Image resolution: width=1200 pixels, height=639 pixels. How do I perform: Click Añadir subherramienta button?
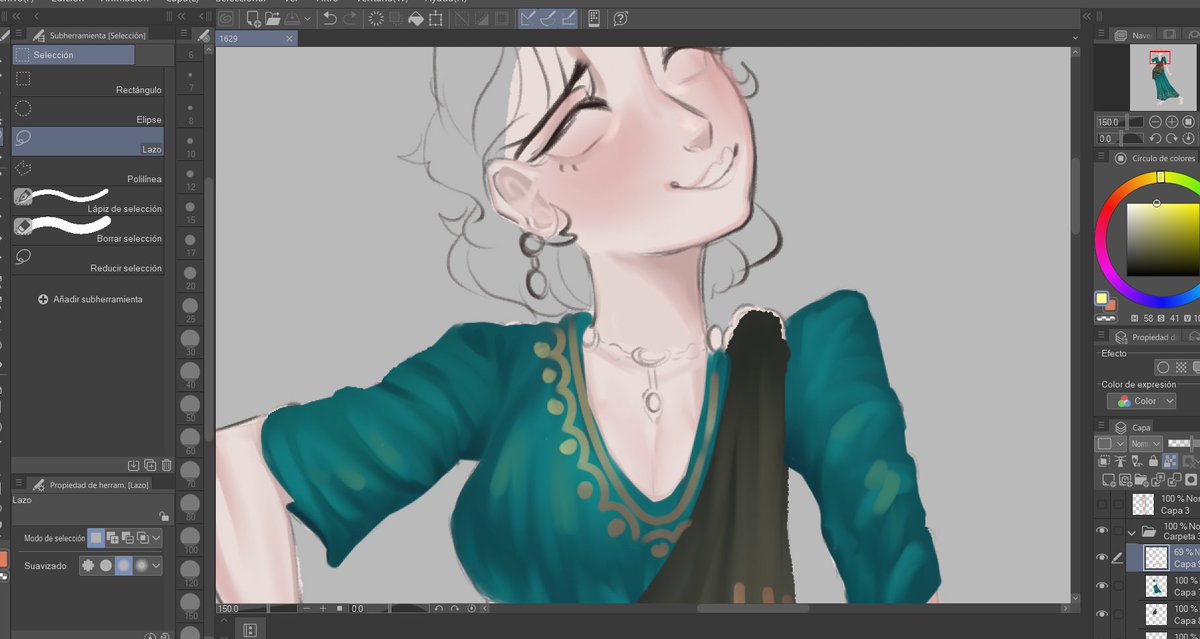(90, 299)
